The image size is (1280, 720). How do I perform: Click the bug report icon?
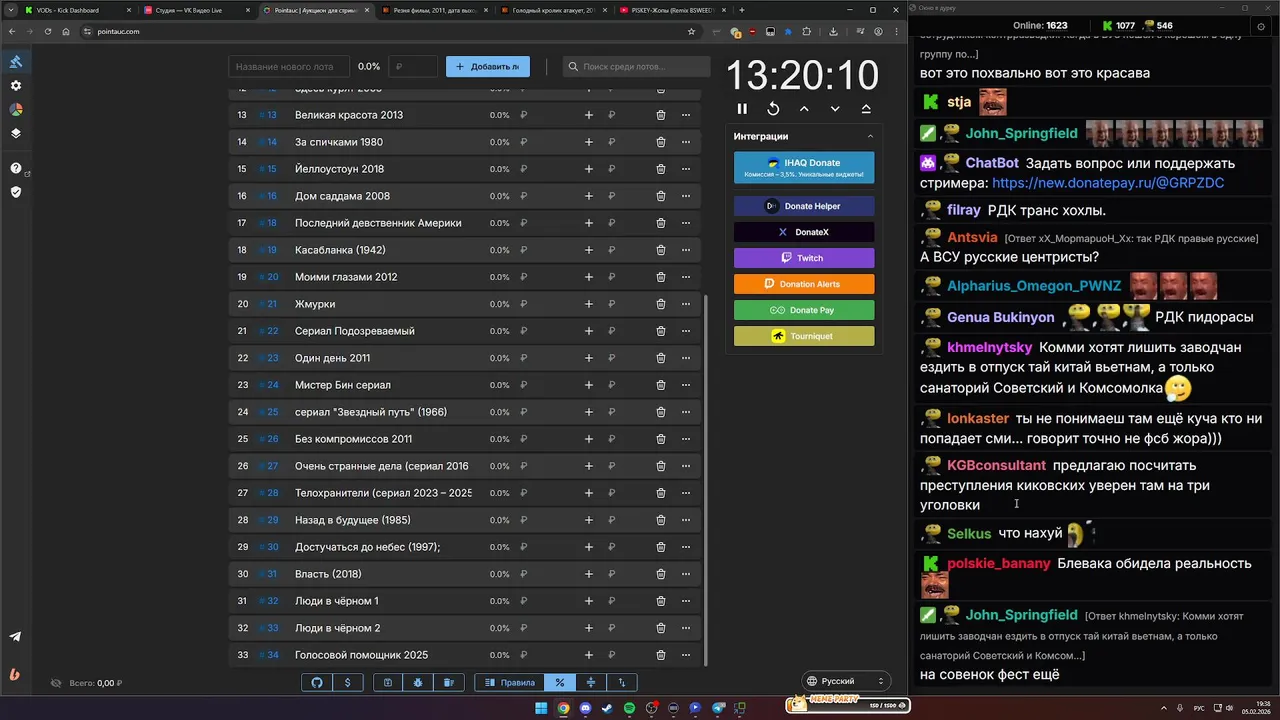[418, 682]
